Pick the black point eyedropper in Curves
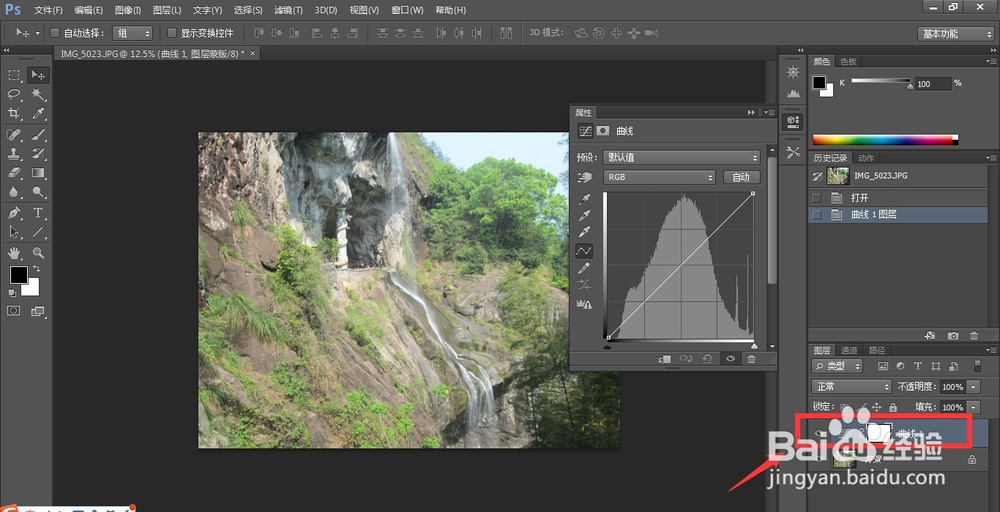1000x512 pixels. point(584,200)
